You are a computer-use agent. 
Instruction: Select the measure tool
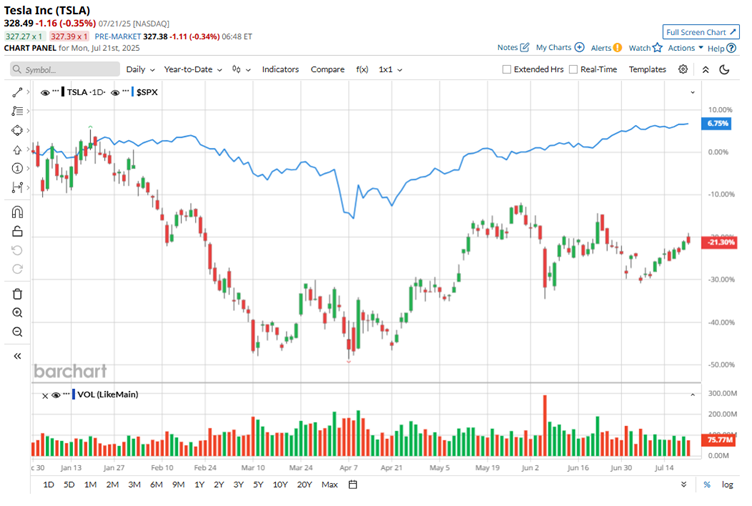pyautogui.click(x=17, y=188)
